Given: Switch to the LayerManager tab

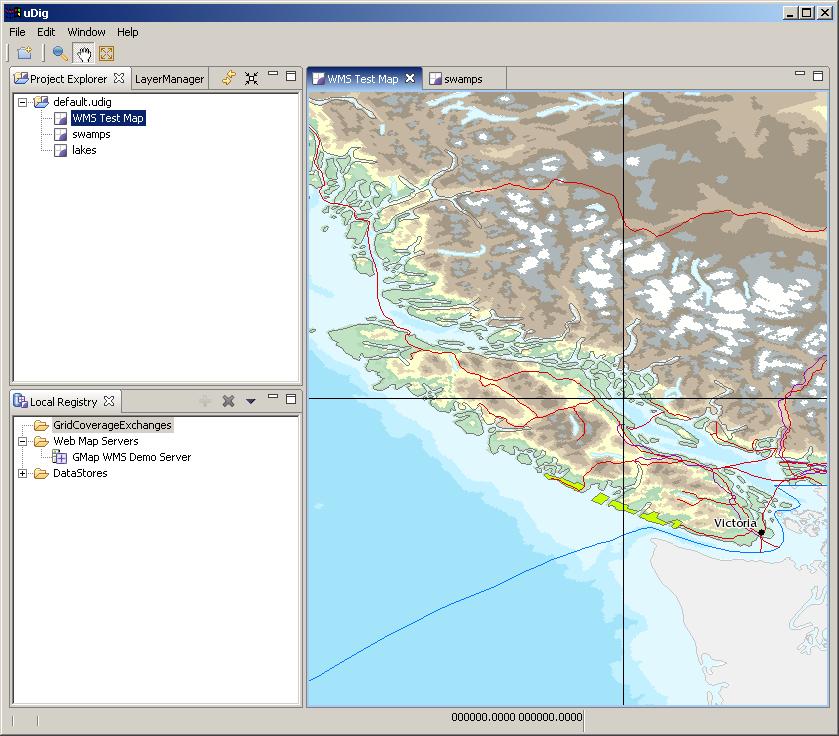Looking at the screenshot, I should click(x=169, y=79).
